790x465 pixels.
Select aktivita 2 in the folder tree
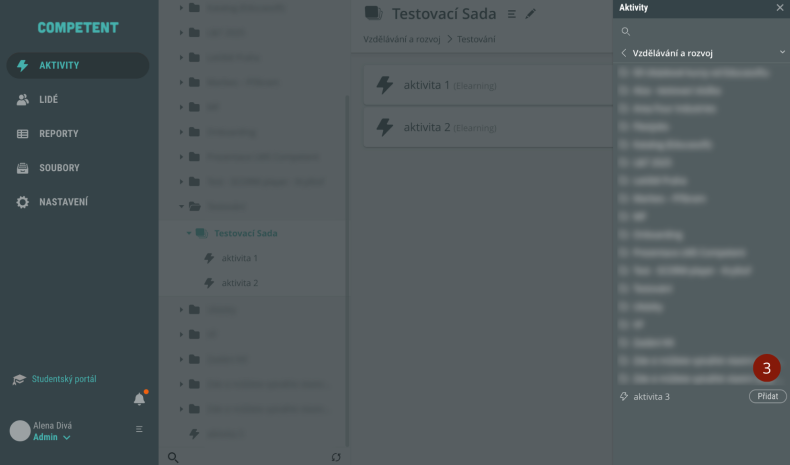(x=239, y=283)
